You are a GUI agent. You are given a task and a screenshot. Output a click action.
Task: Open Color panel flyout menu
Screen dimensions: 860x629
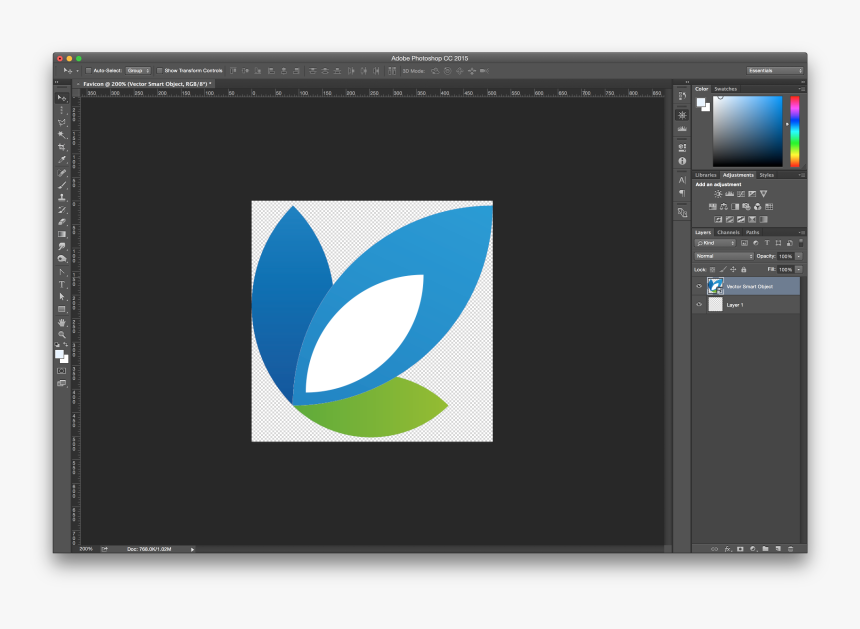tap(801, 89)
